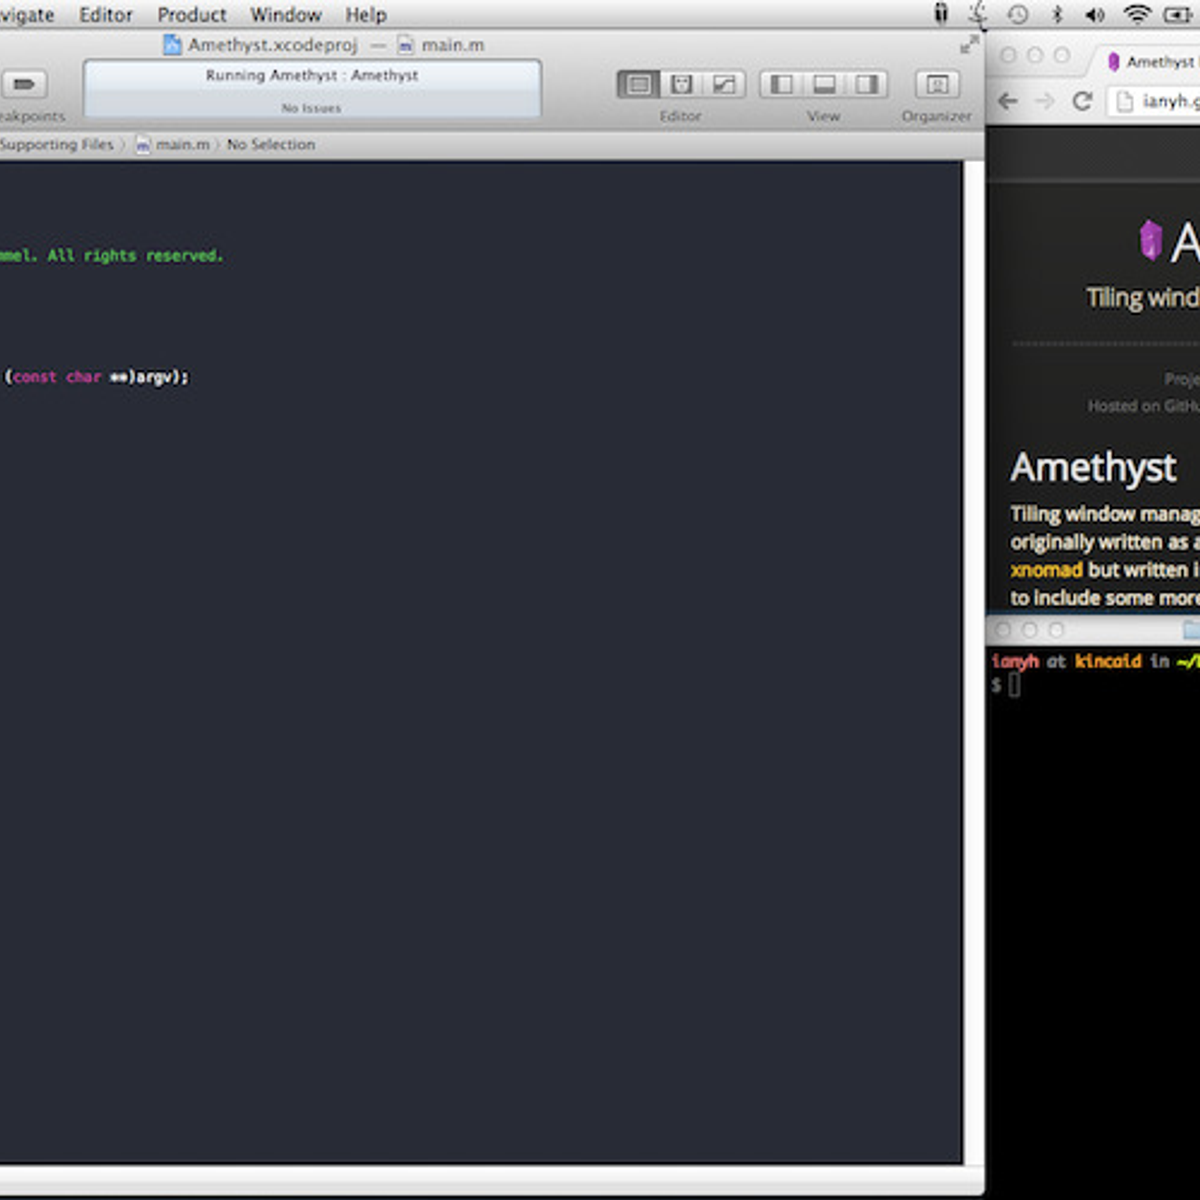Open the Wi-Fi status menu
Viewport: 1200px width, 1200px height.
point(1136,14)
